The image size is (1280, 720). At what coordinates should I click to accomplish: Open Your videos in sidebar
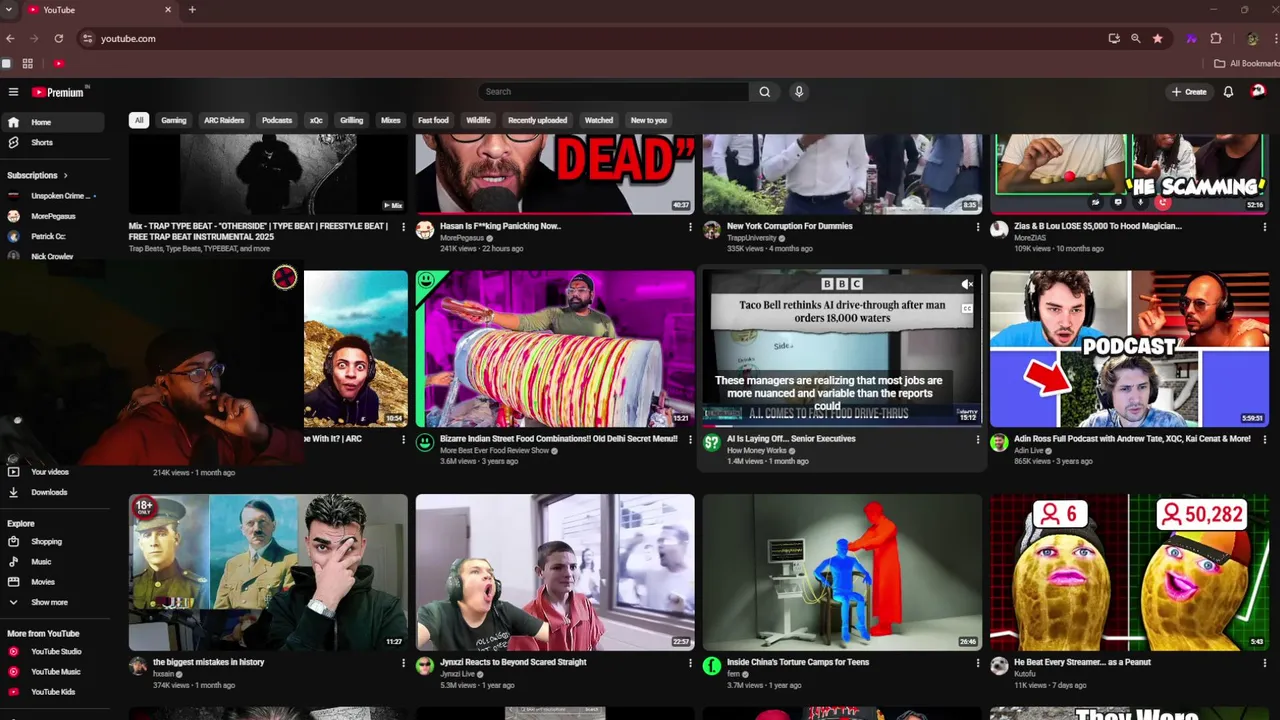(x=52, y=472)
